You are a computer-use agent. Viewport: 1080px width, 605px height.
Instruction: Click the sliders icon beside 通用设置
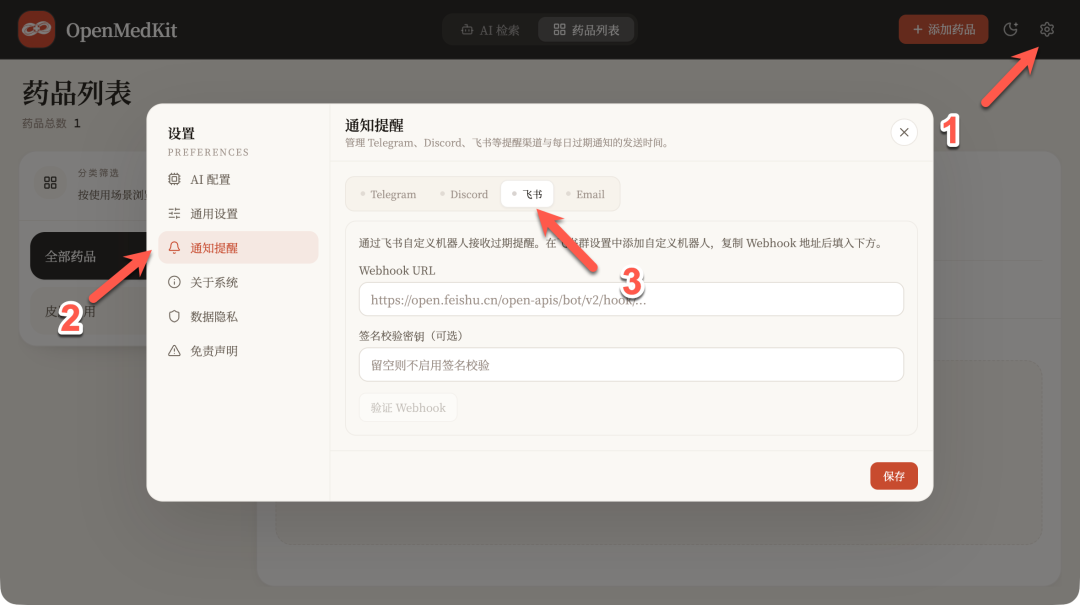tap(174, 214)
